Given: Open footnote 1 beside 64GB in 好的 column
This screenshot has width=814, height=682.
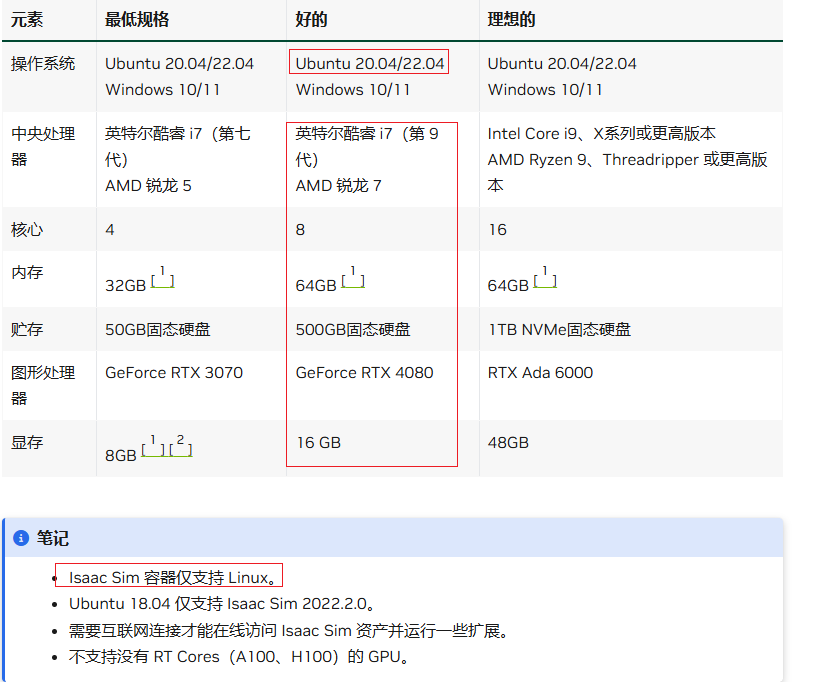Looking at the screenshot, I should tap(353, 277).
